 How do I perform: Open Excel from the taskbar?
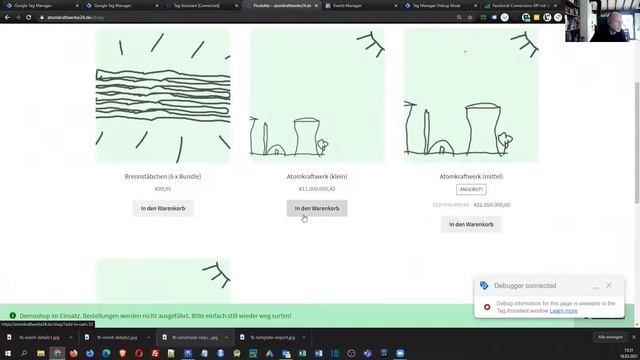[x=302, y=353]
